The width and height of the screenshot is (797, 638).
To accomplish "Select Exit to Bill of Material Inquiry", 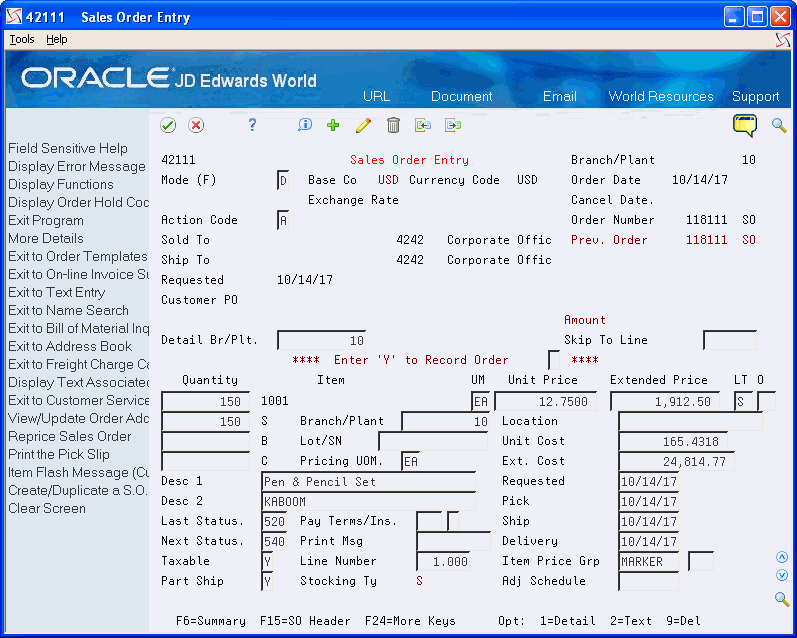I will pyautogui.click(x=79, y=328).
